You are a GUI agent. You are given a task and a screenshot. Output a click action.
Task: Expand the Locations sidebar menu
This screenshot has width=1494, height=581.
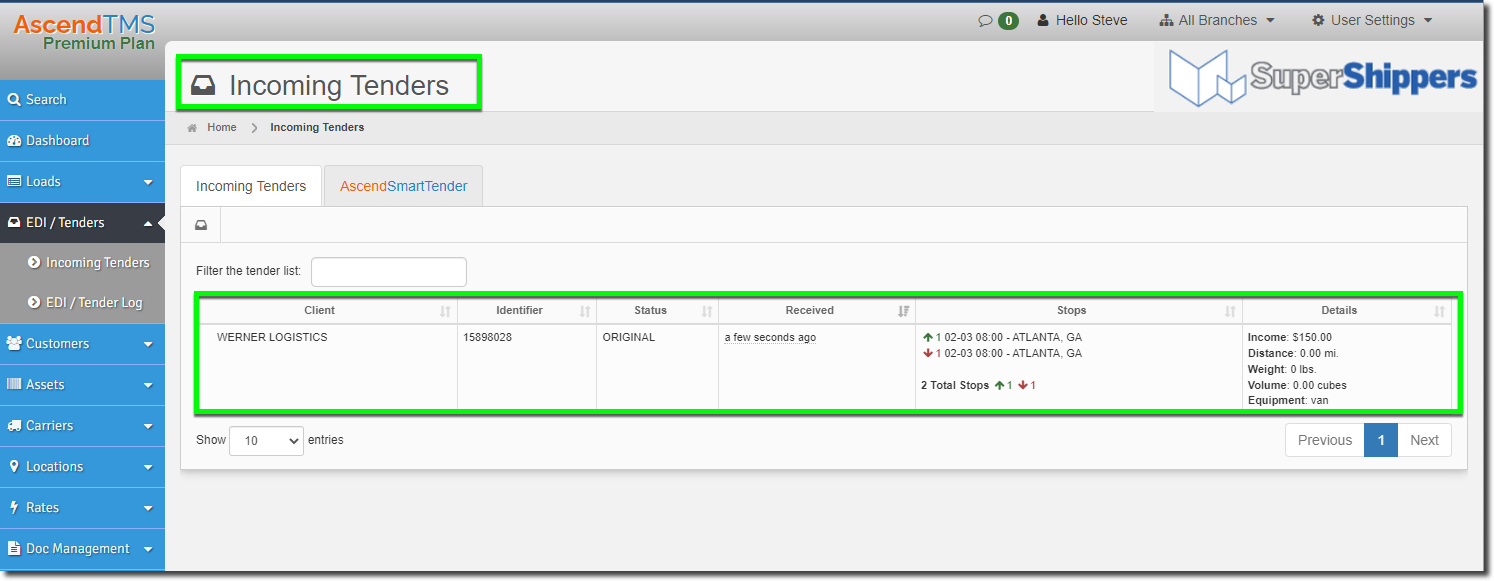148,467
